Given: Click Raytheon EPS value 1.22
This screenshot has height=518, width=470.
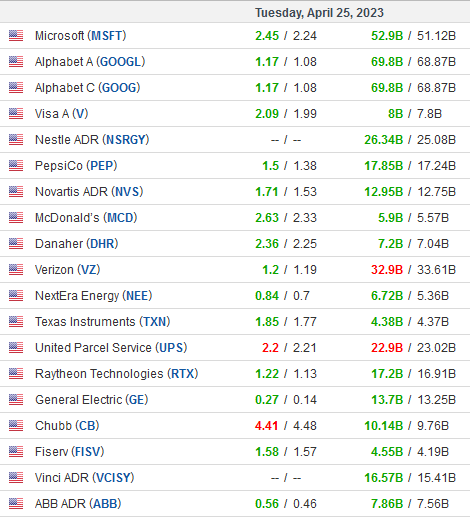Looking at the screenshot, I should [267, 374].
